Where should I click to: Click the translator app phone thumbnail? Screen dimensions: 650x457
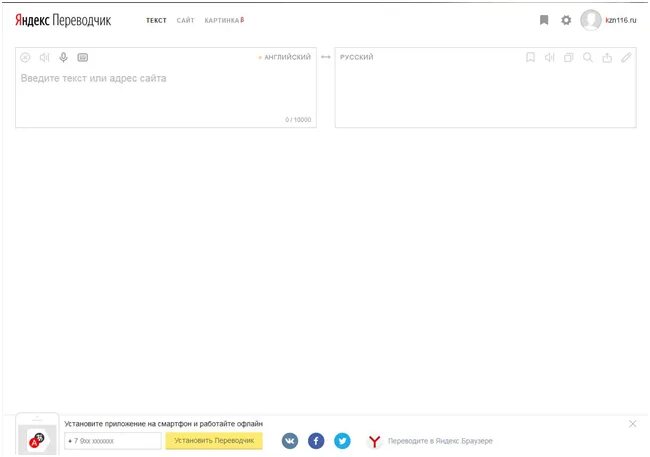pyautogui.click(x=37, y=435)
